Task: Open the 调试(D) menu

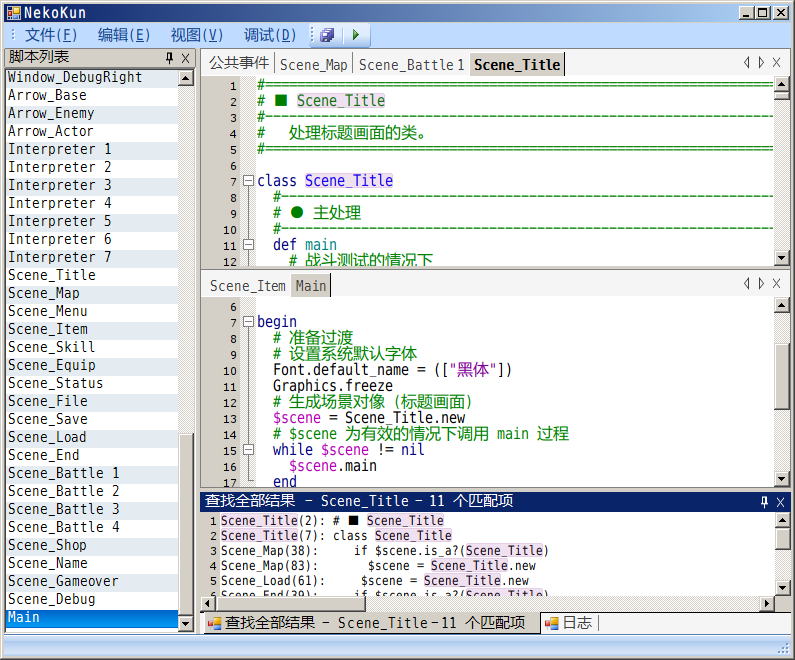Action: click(x=270, y=35)
